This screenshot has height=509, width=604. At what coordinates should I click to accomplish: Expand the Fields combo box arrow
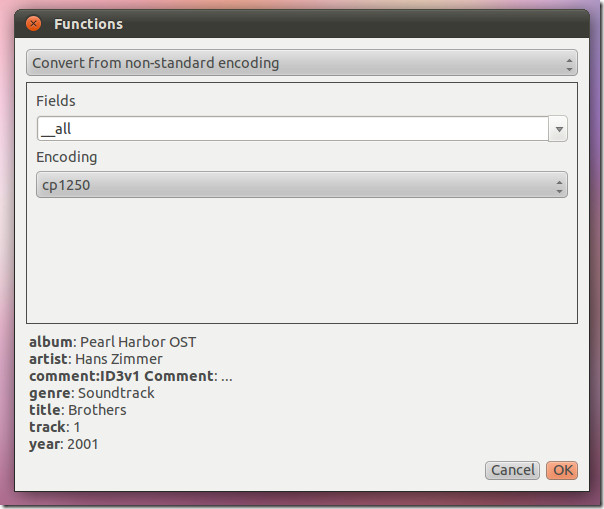click(559, 129)
